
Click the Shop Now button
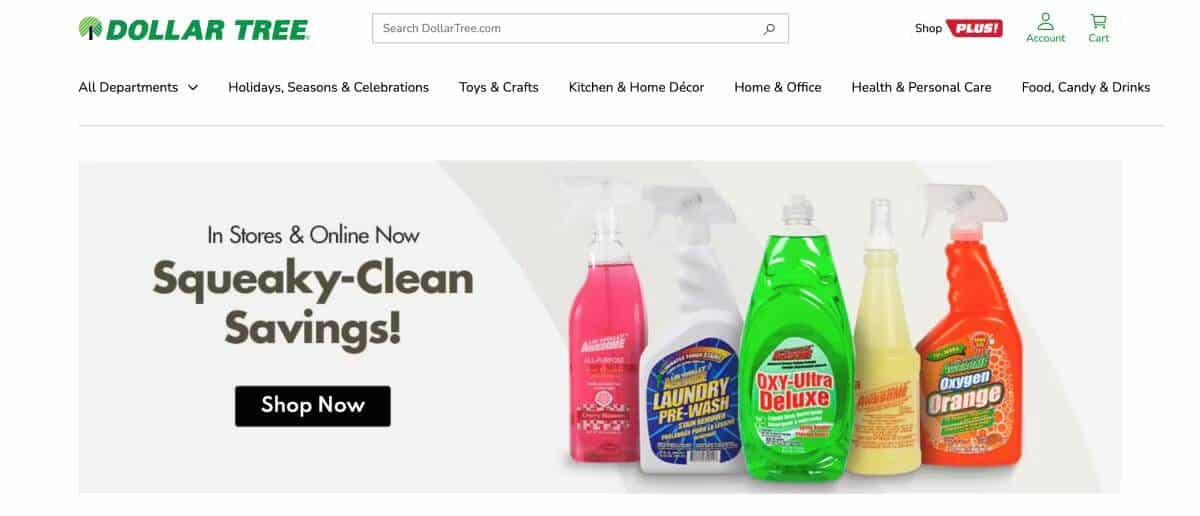pyautogui.click(x=312, y=405)
